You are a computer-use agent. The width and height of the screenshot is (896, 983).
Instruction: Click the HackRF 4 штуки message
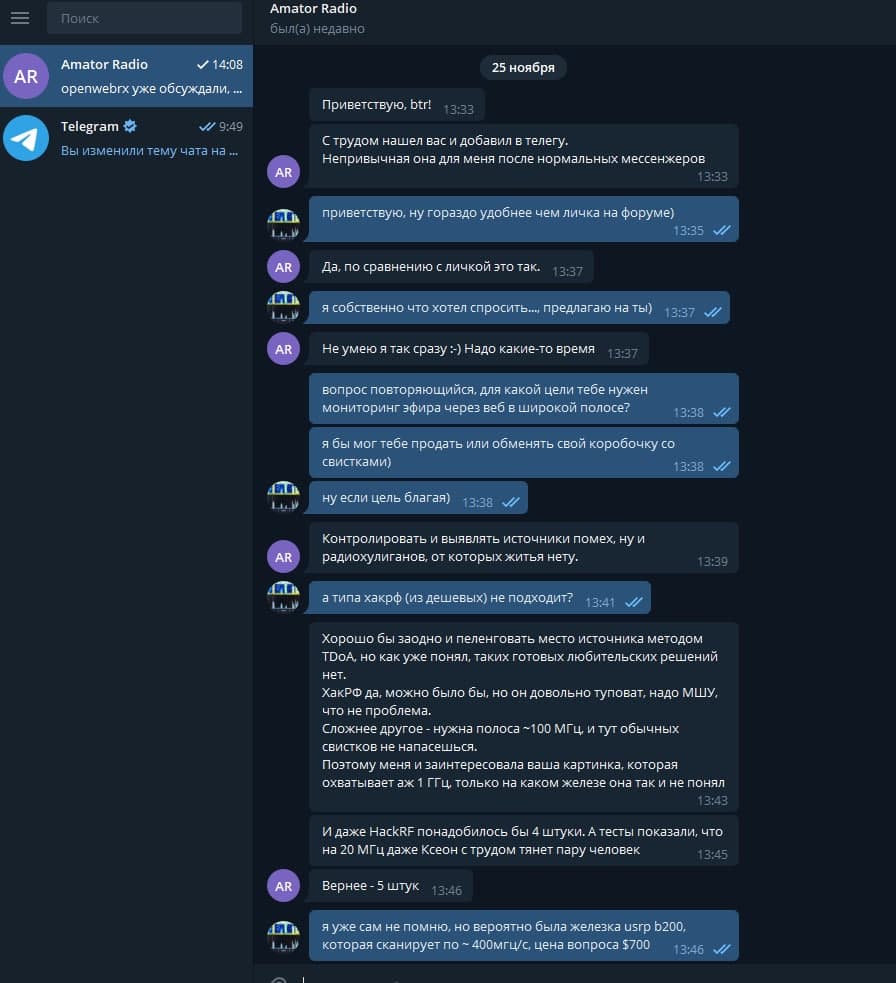[524, 841]
